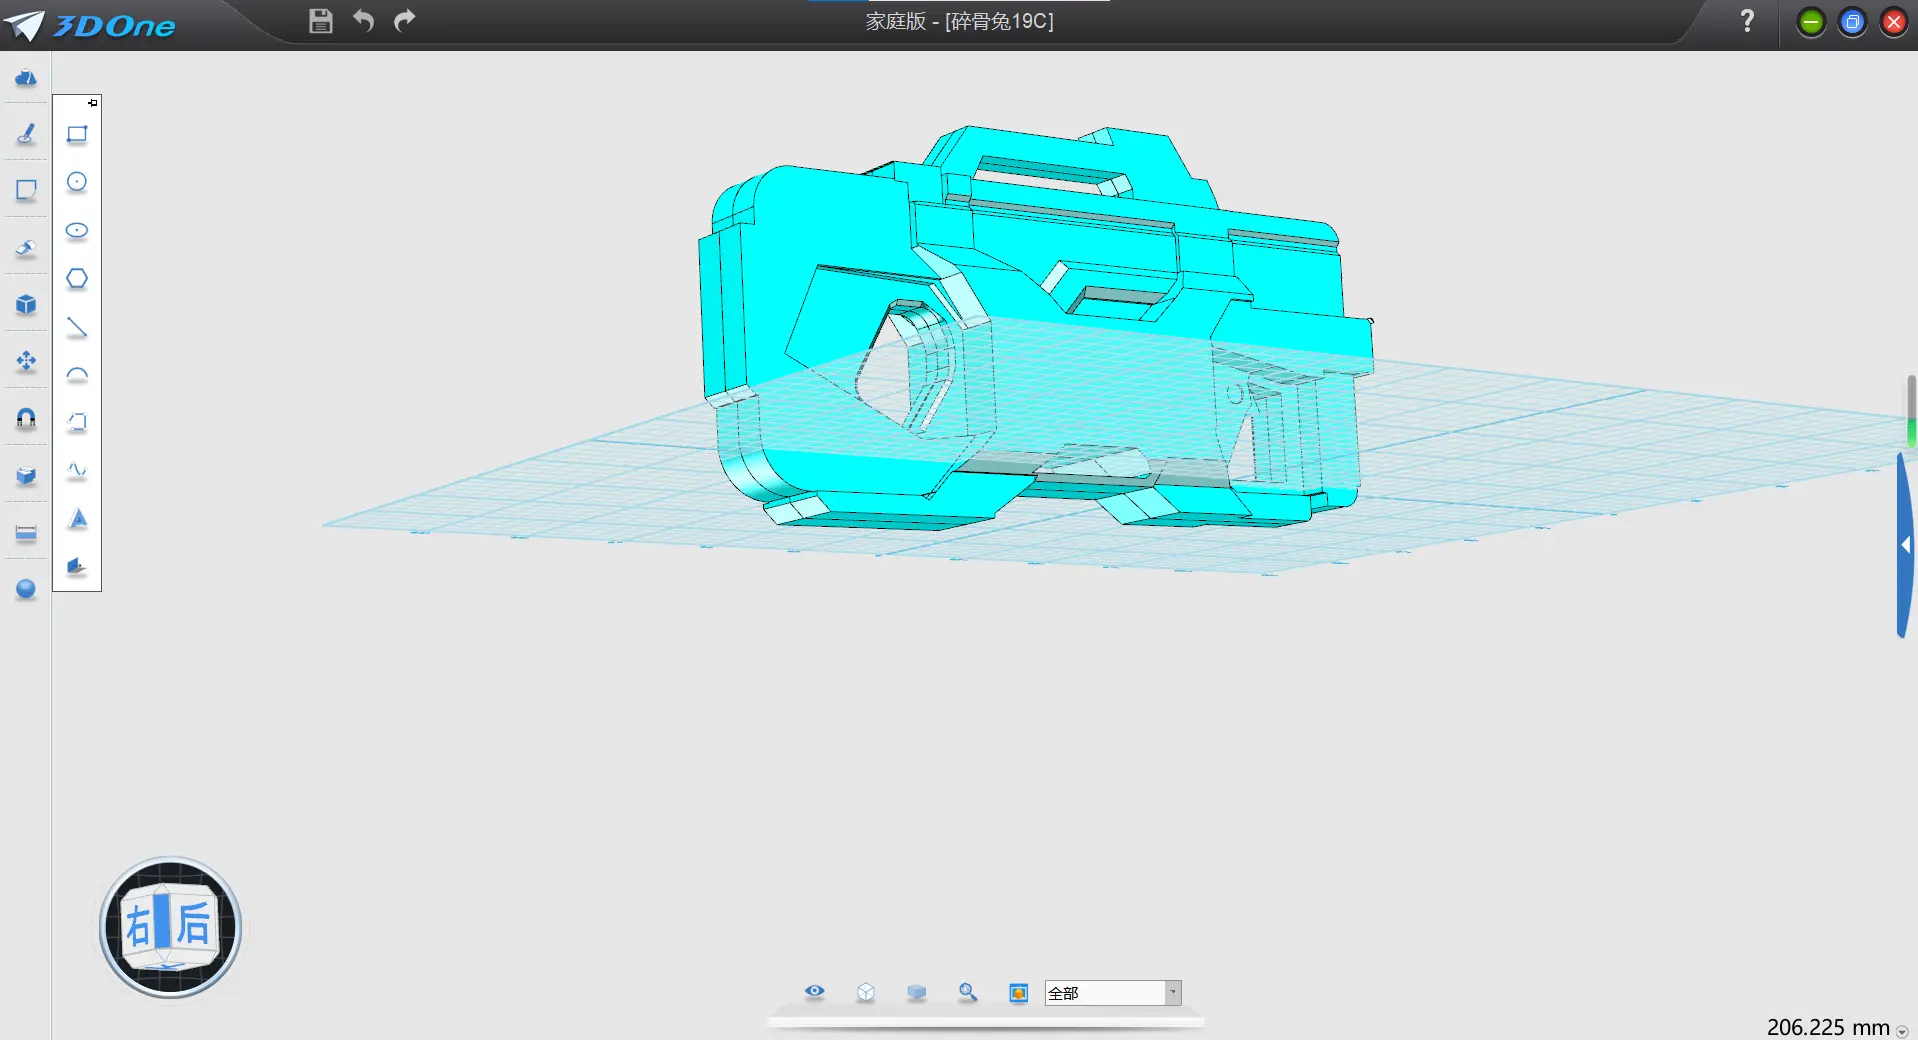Expand the right side resource panel
Screen dimensions: 1918x1040
pyautogui.click(x=1905, y=545)
